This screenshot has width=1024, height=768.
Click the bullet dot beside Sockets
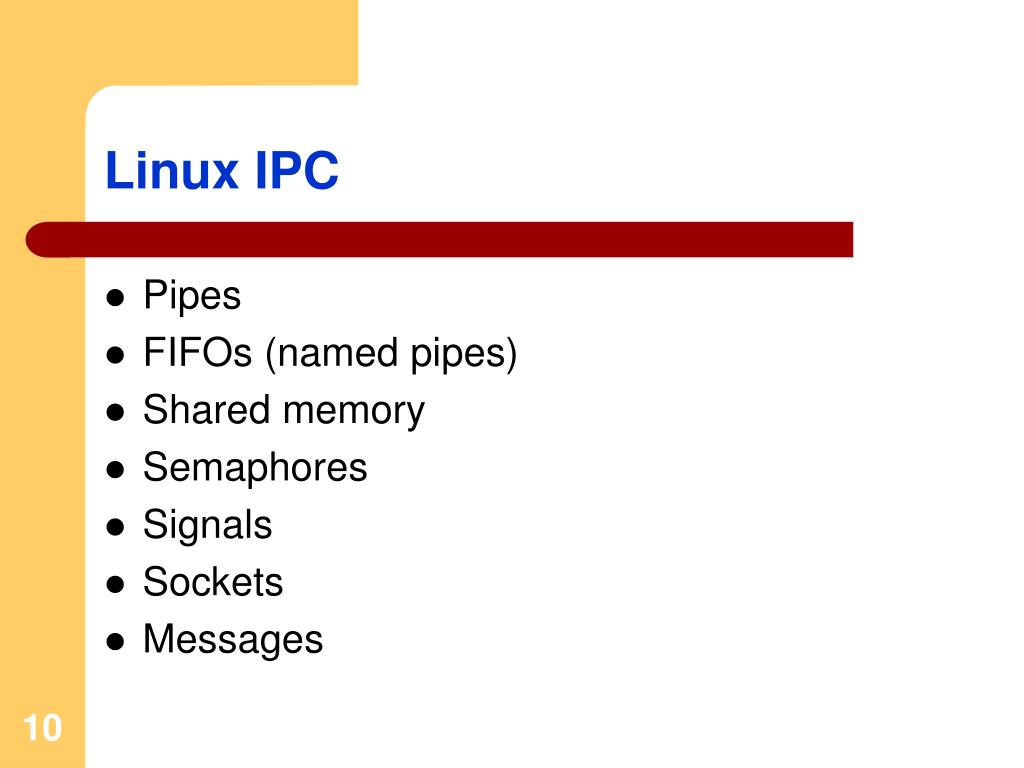click(x=115, y=584)
